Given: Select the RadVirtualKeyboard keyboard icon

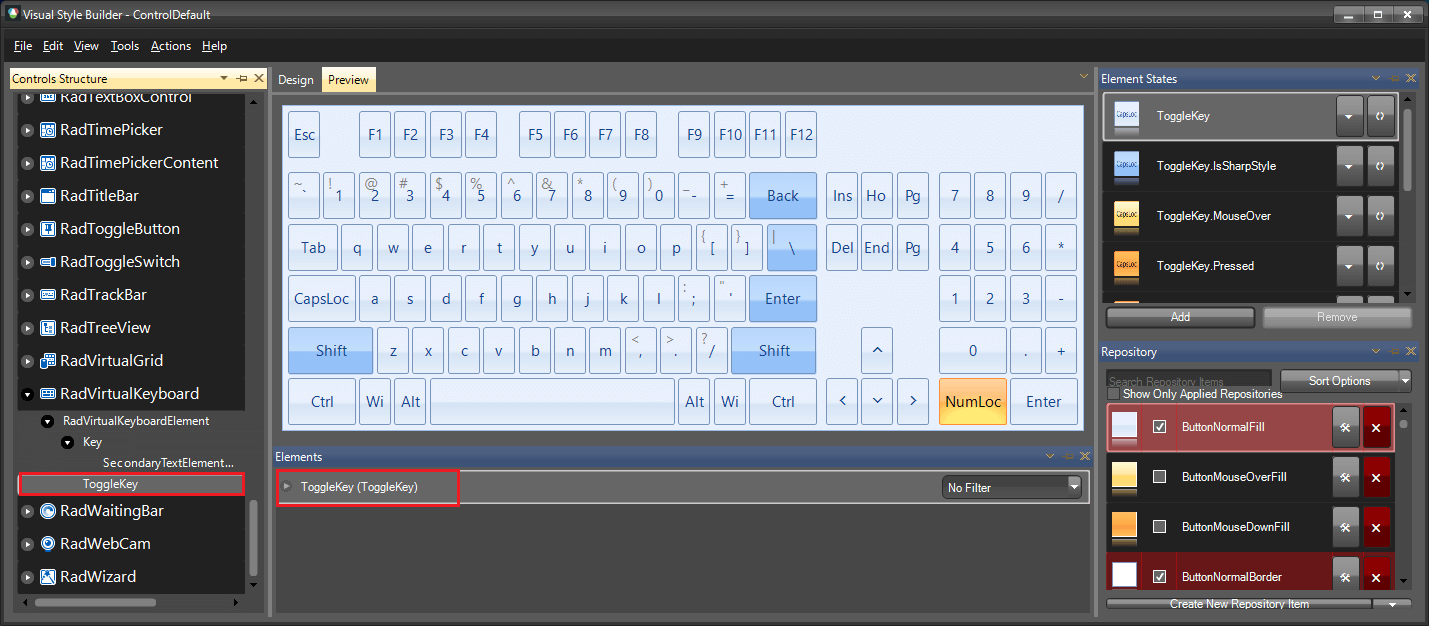Looking at the screenshot, I should [x=47, y=393].
